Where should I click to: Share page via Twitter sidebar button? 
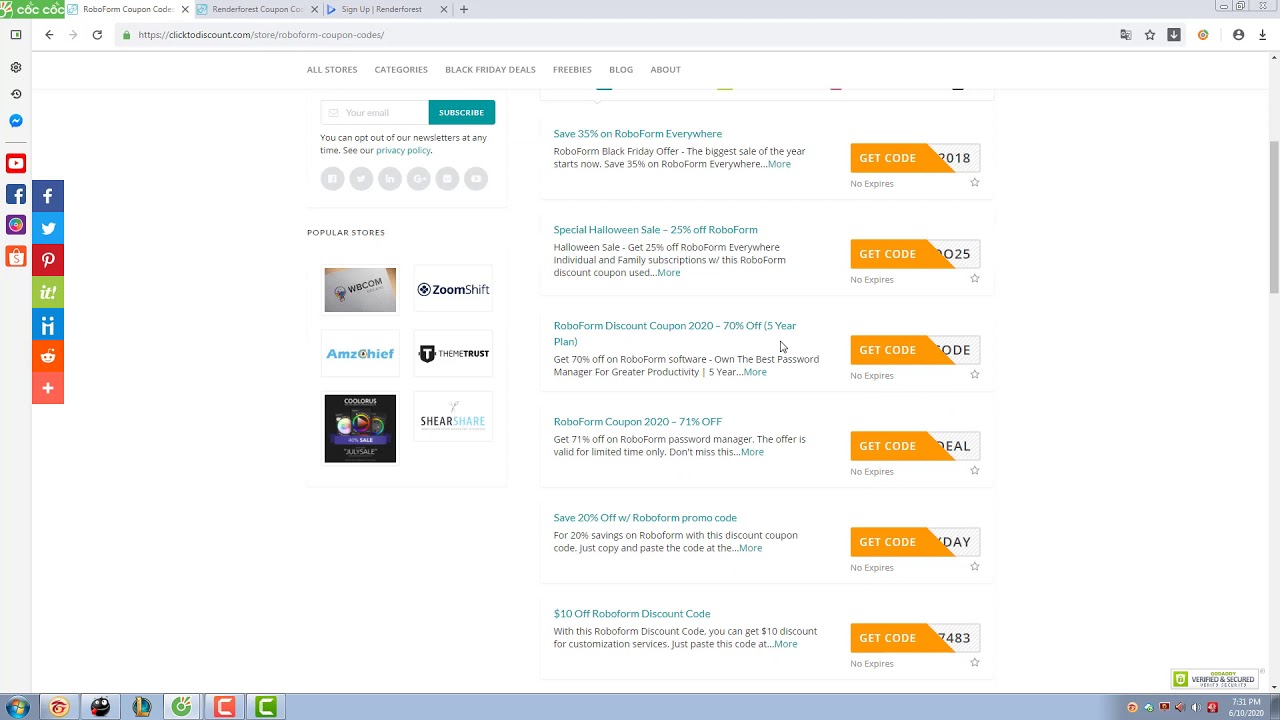[48, 228]
